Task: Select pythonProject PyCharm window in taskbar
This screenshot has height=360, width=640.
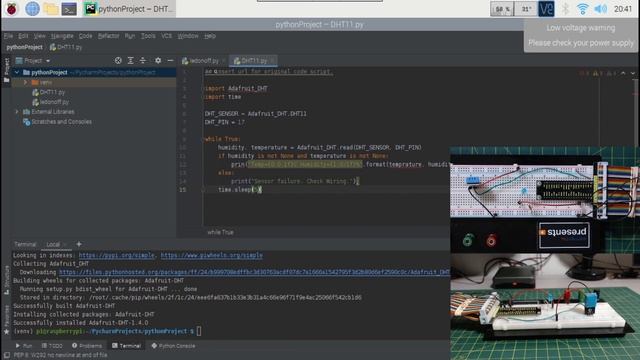Action: 129,9
